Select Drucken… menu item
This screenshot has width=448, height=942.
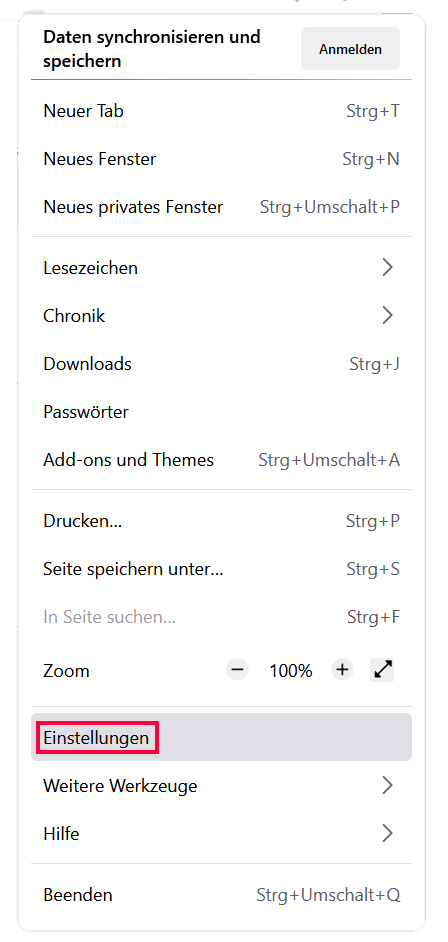pos(222,521)
